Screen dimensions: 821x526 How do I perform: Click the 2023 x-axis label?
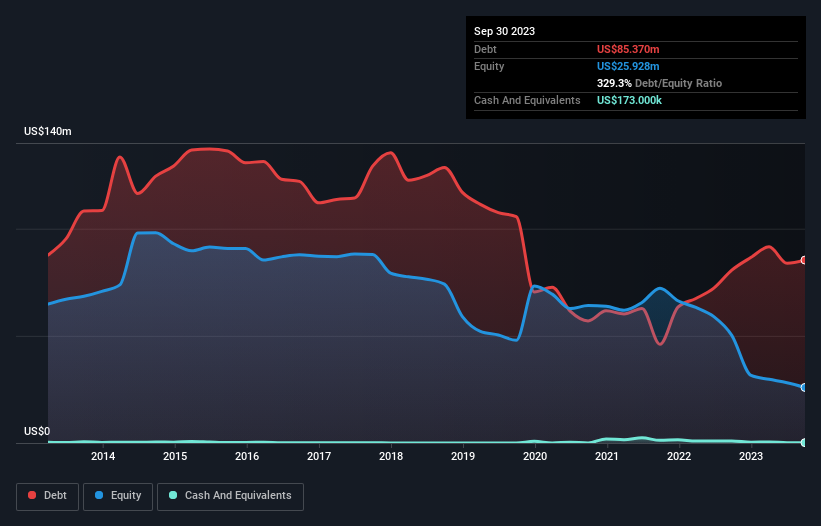coord(751,456)
